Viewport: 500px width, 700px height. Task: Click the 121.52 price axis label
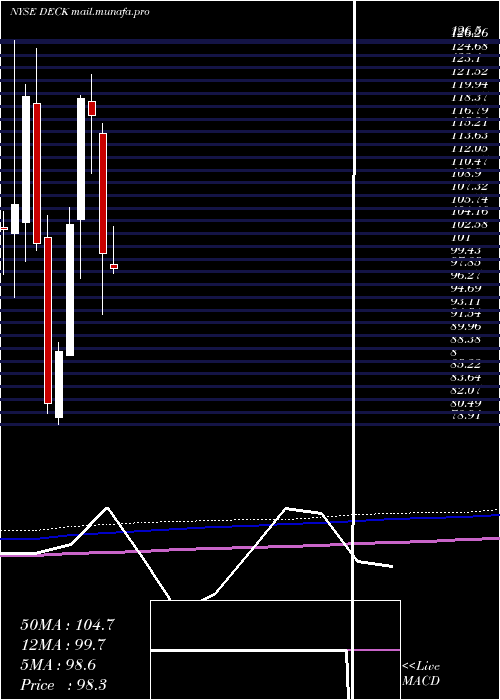[470, 72]
